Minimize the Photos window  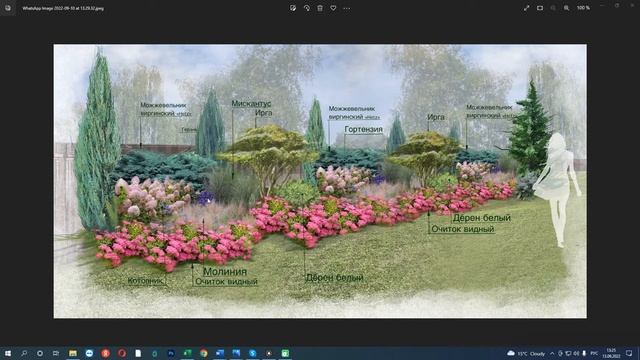click(602, 6)
